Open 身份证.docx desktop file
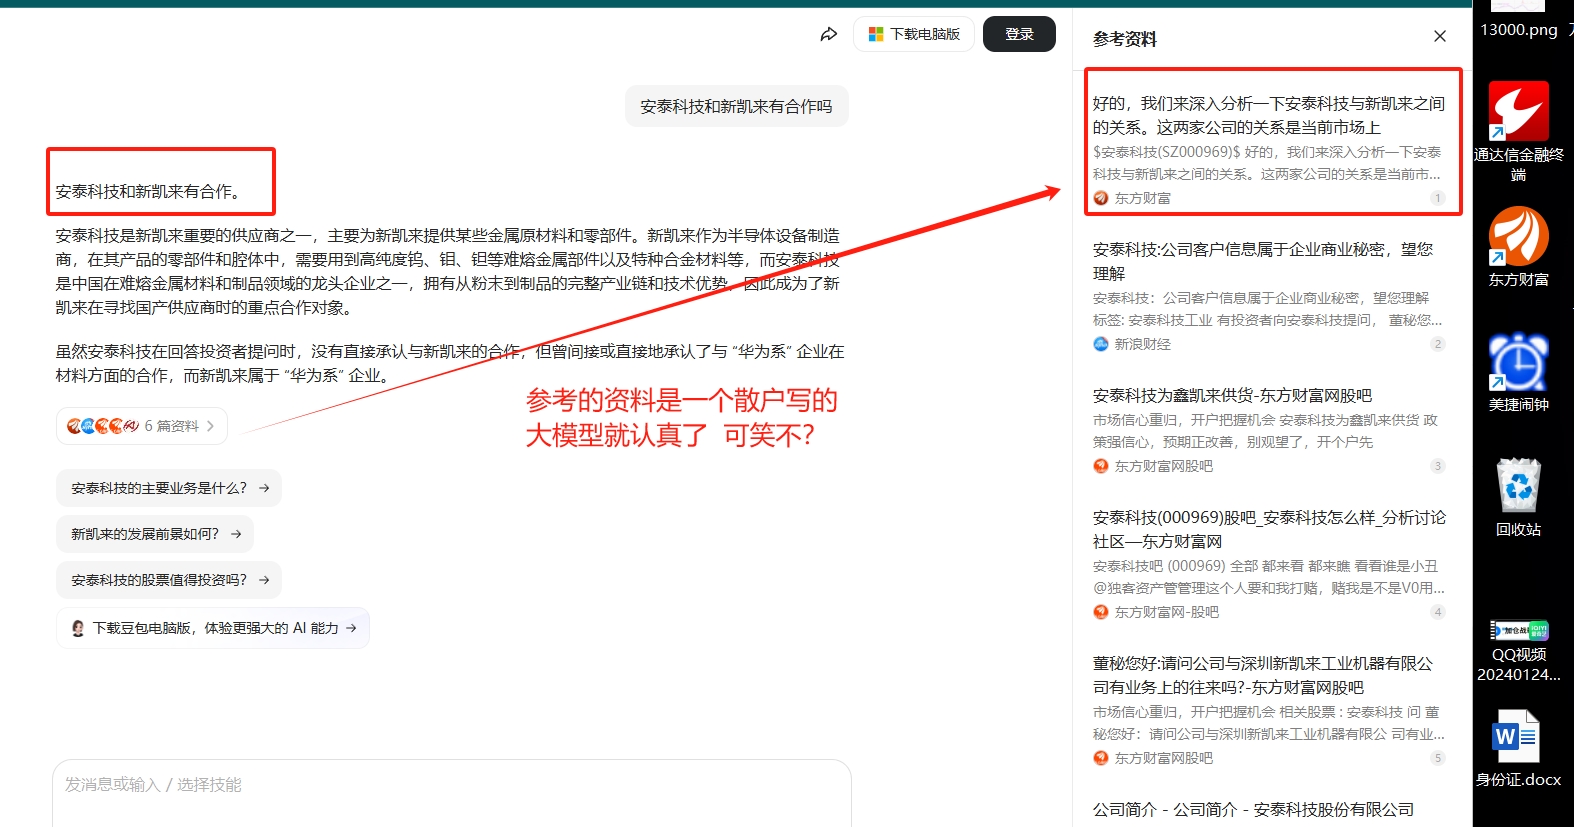This screenshot has width=1574, height=827. 1519,748
